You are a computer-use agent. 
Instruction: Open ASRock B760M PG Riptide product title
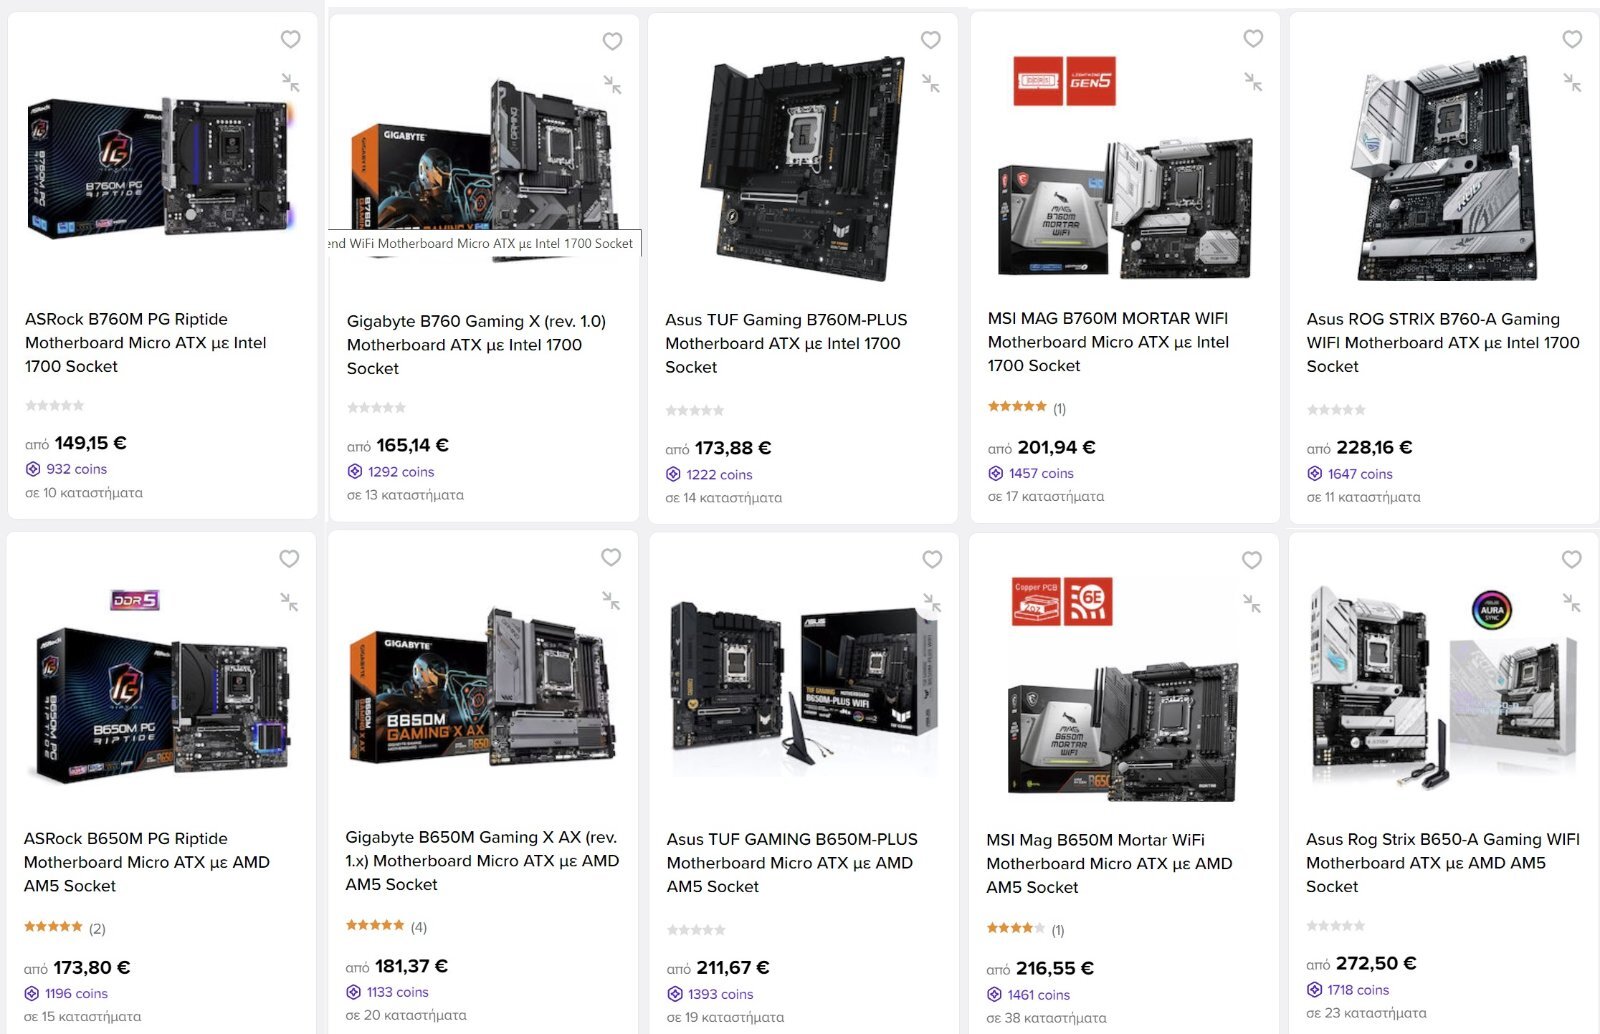[x=146, y=343]
